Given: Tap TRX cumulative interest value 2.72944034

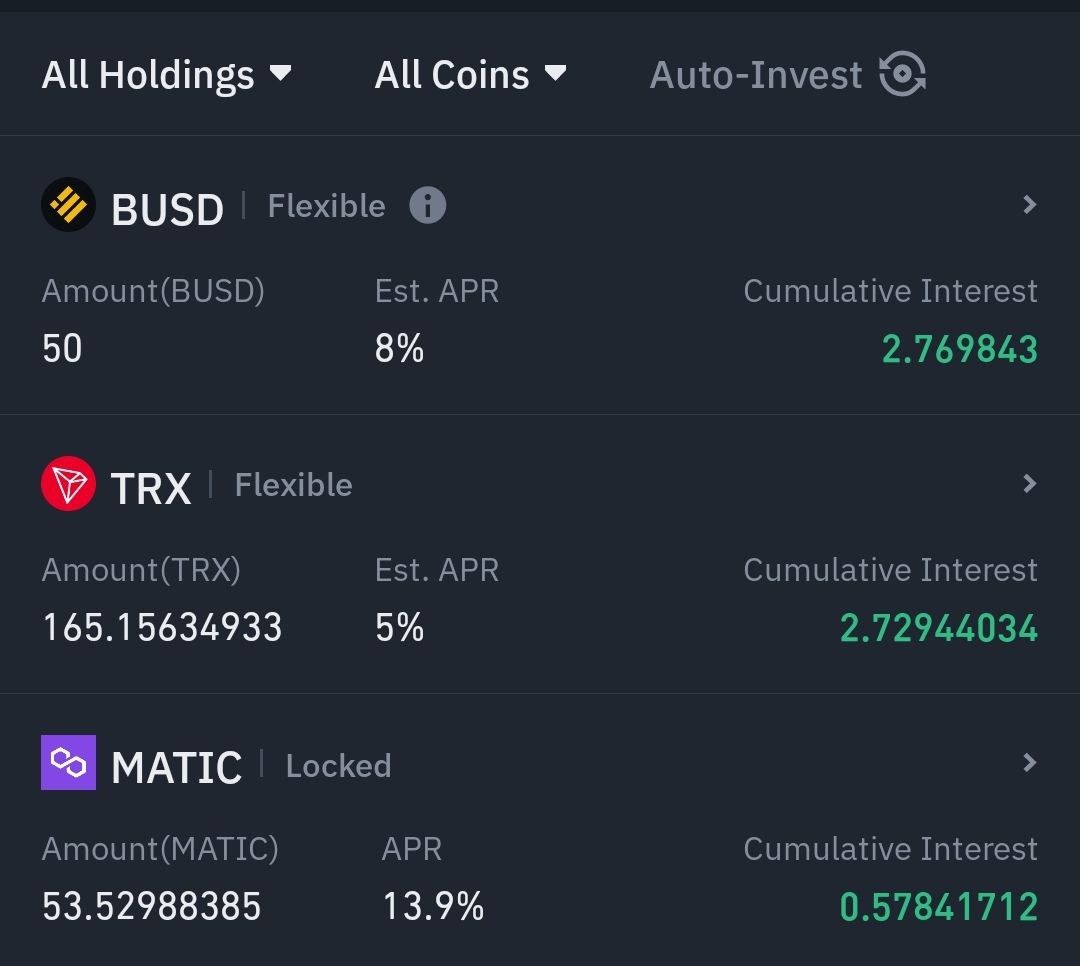Looking at the screenshot, I should coord(939,628).
